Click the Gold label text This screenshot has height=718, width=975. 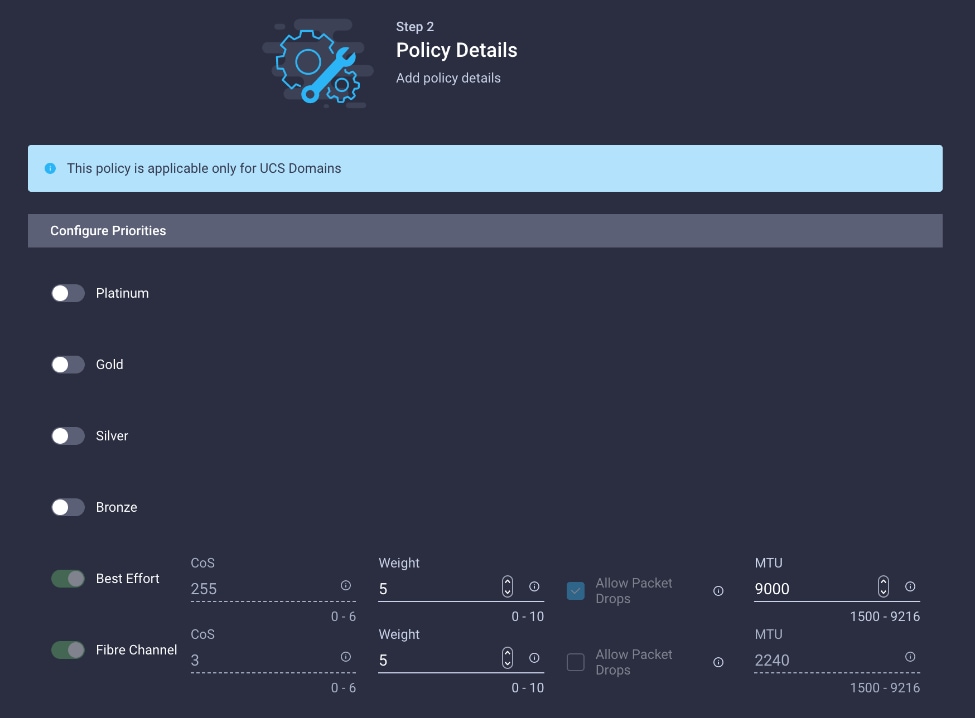pos(109,365)
